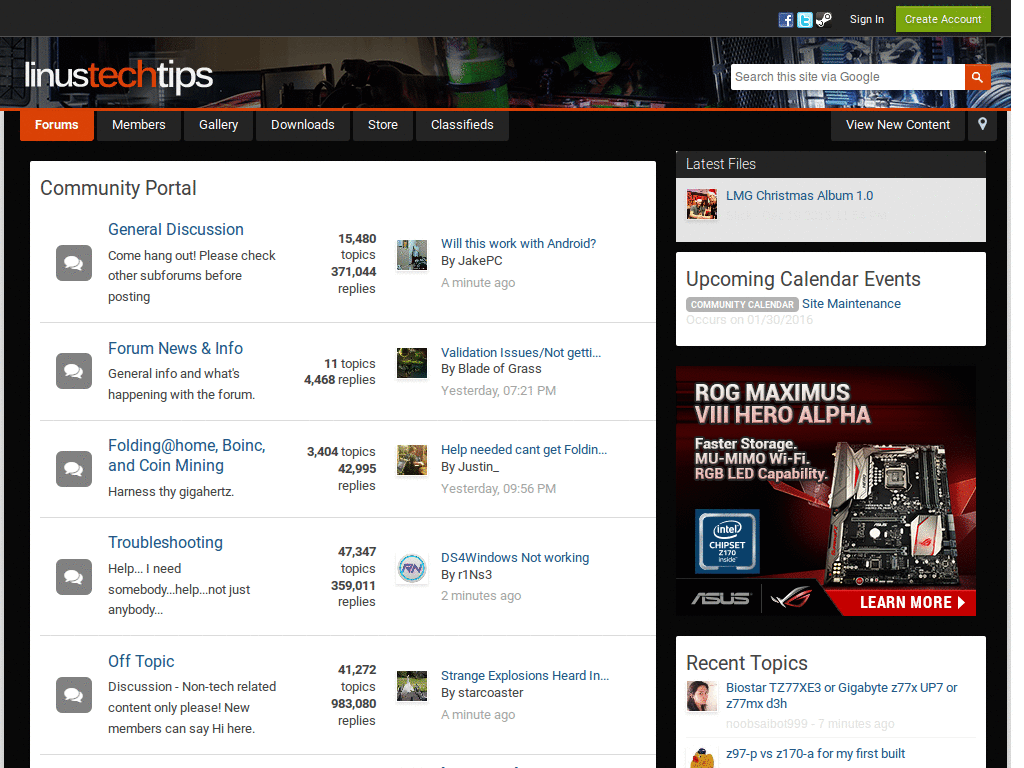Screen dimensions: 1024x768
Task: Click Off Topic speech bubble icon
Action: (74, 694)
